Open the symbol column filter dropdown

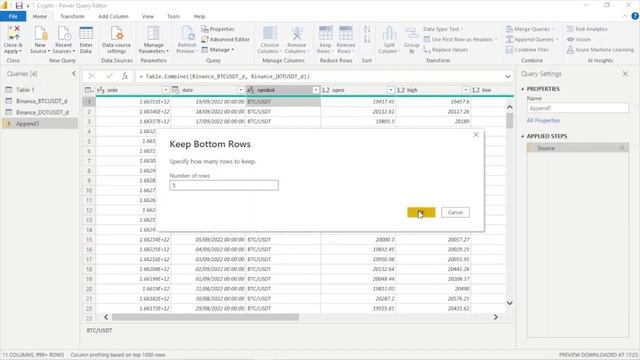click(316, 90)
